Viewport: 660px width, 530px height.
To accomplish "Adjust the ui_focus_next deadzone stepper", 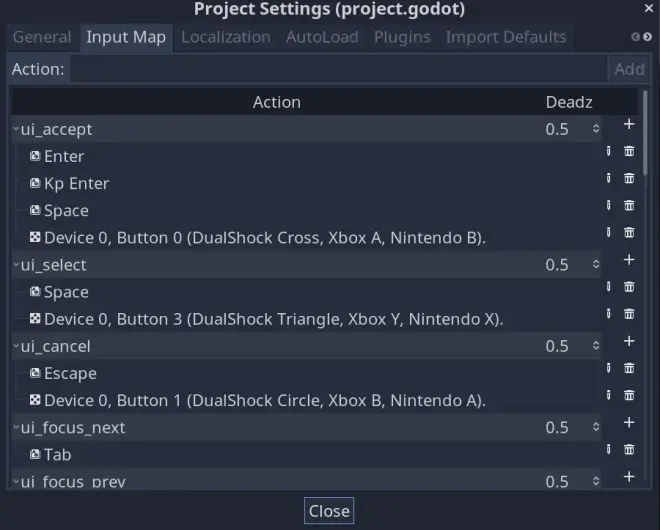I will (596, 427).
